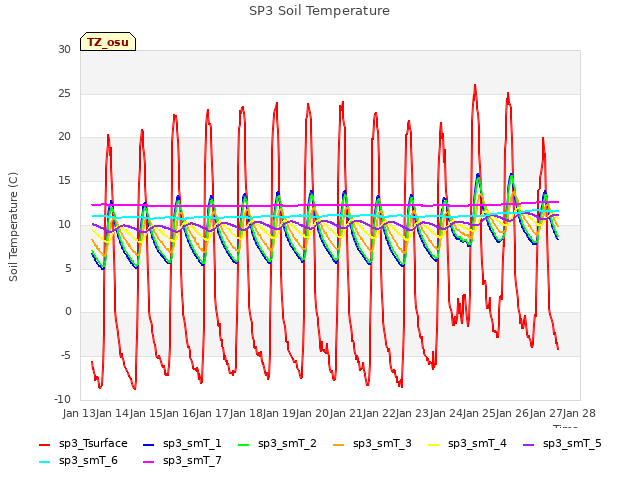Click the TZ_osu annotation label

tap(108, 42)
